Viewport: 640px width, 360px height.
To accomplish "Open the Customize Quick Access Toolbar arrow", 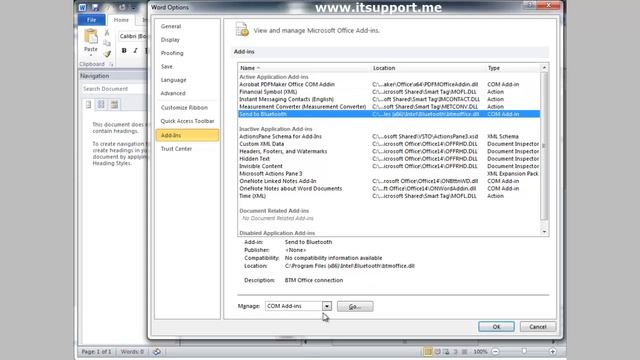I will point(133,8).
